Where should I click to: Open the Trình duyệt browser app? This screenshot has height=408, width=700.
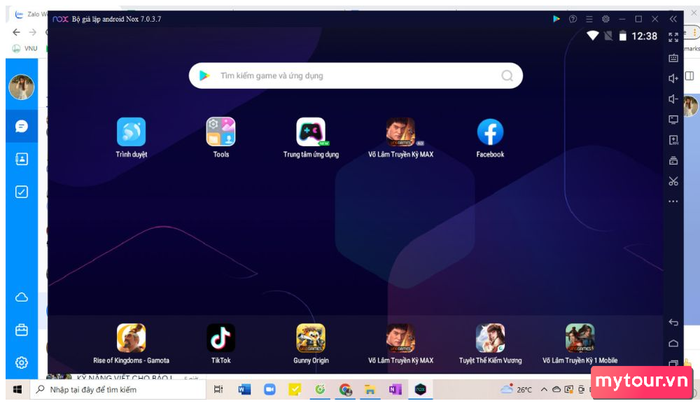tap(131, 132)
